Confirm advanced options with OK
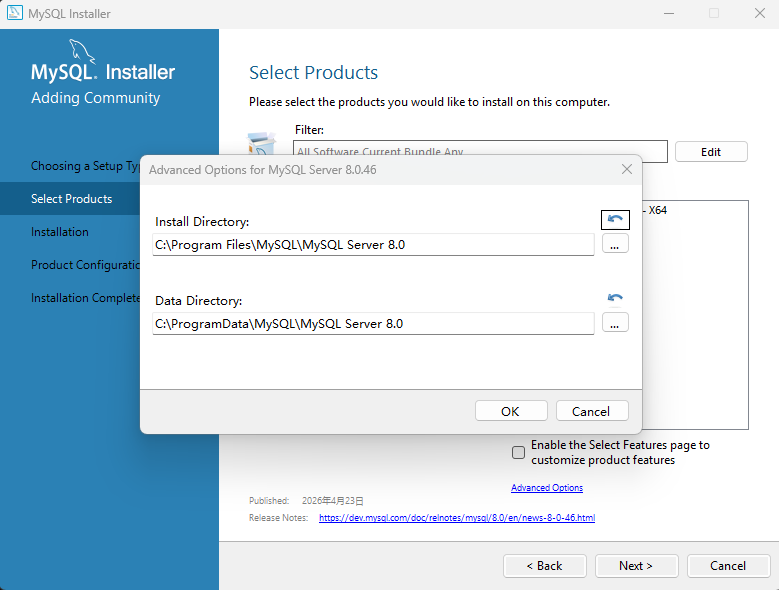The width and height of the screenshot is (779, 590). pos(511,411)
